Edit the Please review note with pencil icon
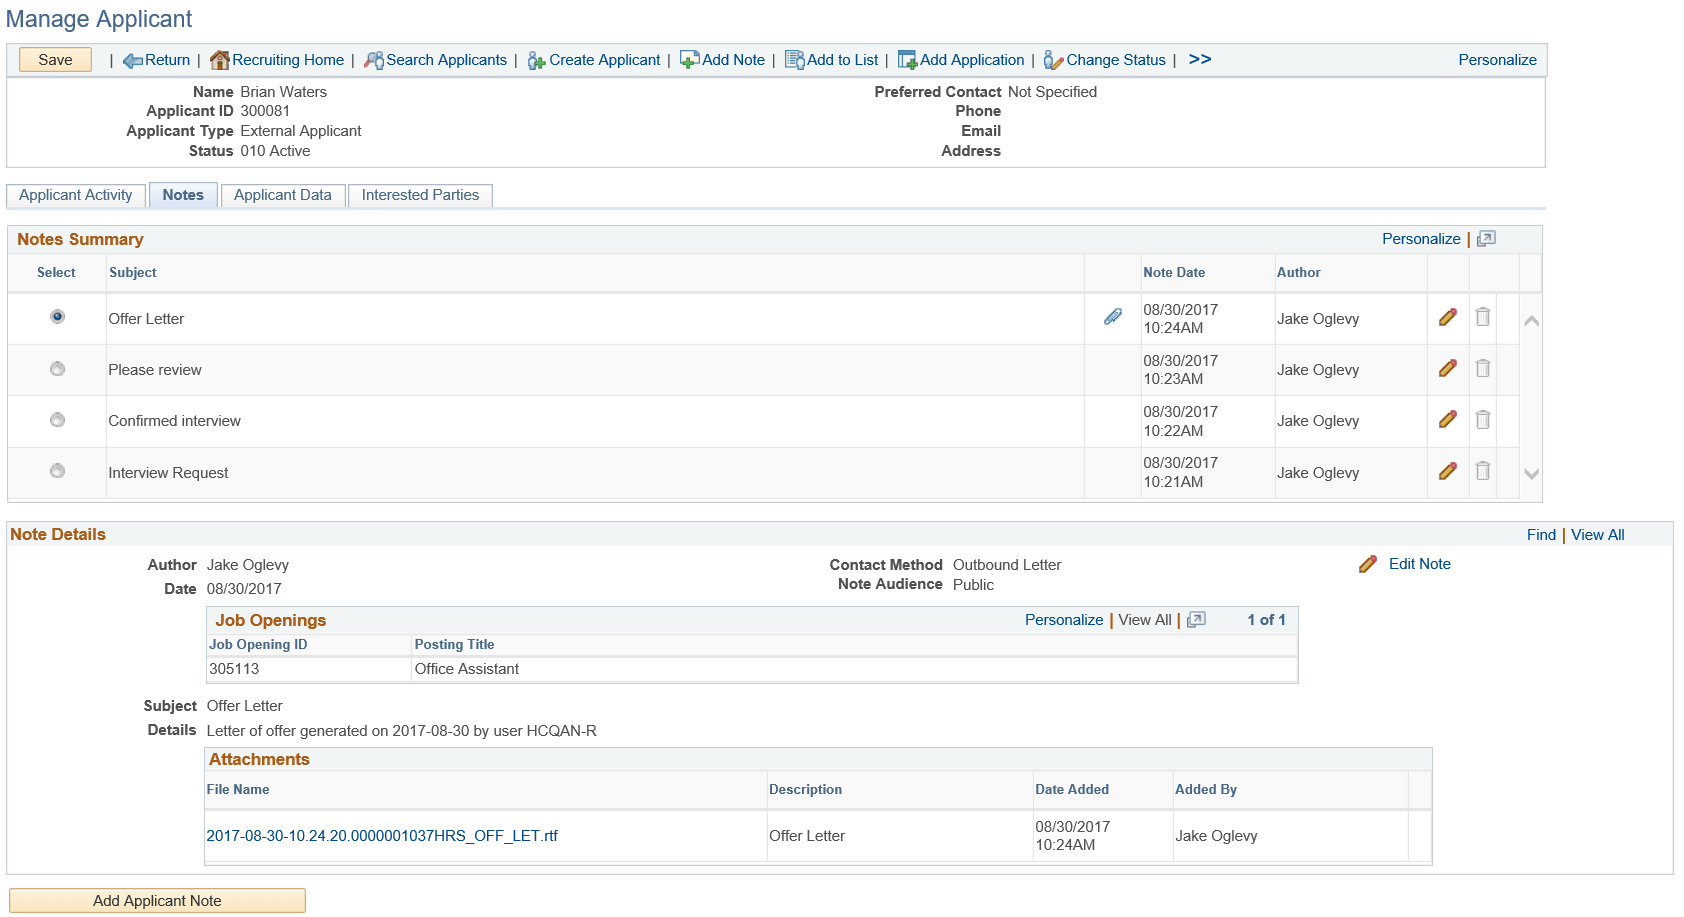The width and height of the screenshot is (1684, 917). tap(1447, 368)
